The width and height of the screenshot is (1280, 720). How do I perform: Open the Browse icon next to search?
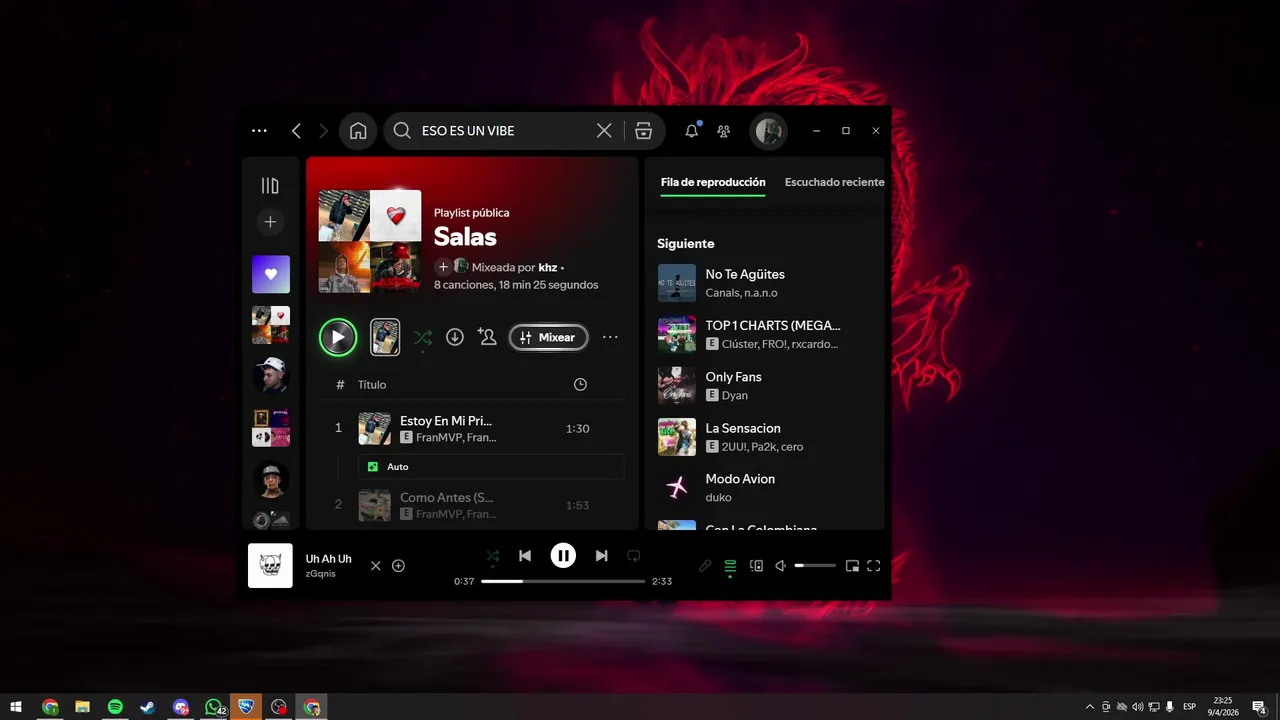click(x=643, y=131)
